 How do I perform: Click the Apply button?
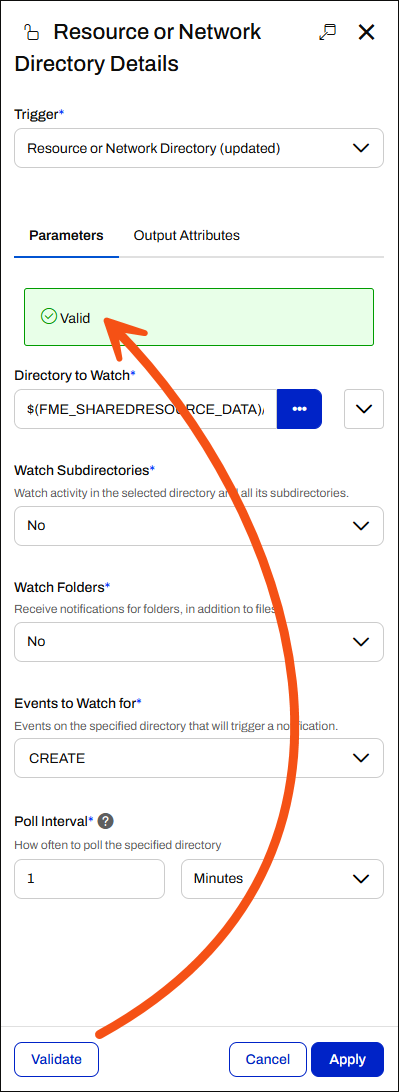(x=347, y=1059)
